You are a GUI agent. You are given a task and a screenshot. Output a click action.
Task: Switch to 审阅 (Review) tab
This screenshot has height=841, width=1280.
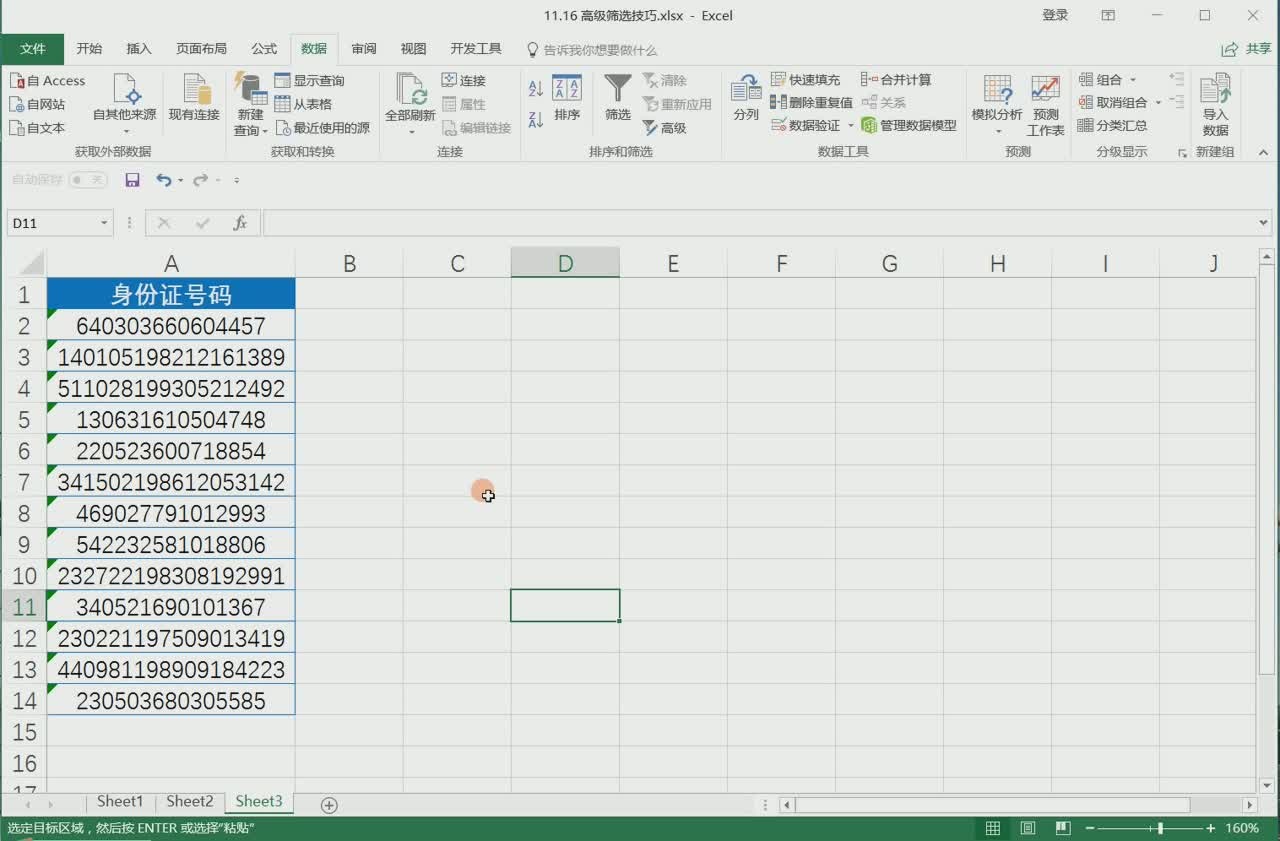pos(364,49)
